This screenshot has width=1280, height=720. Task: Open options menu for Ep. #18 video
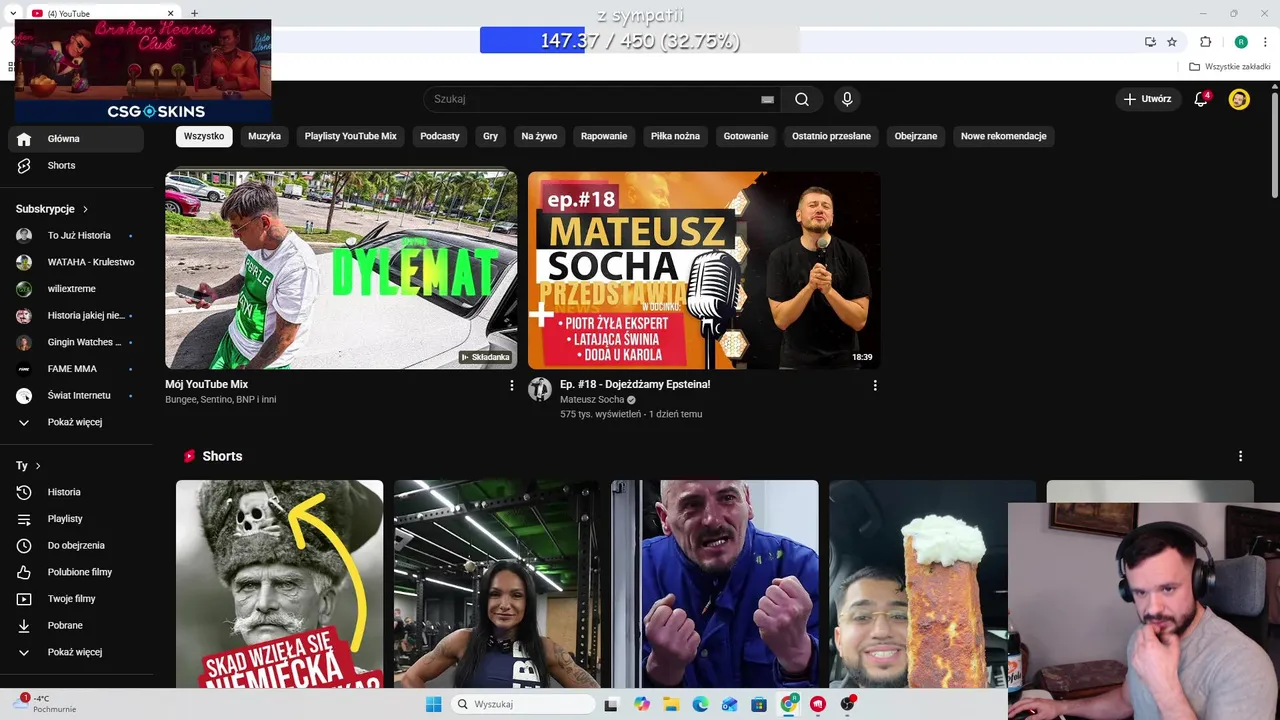coord(875,385)
